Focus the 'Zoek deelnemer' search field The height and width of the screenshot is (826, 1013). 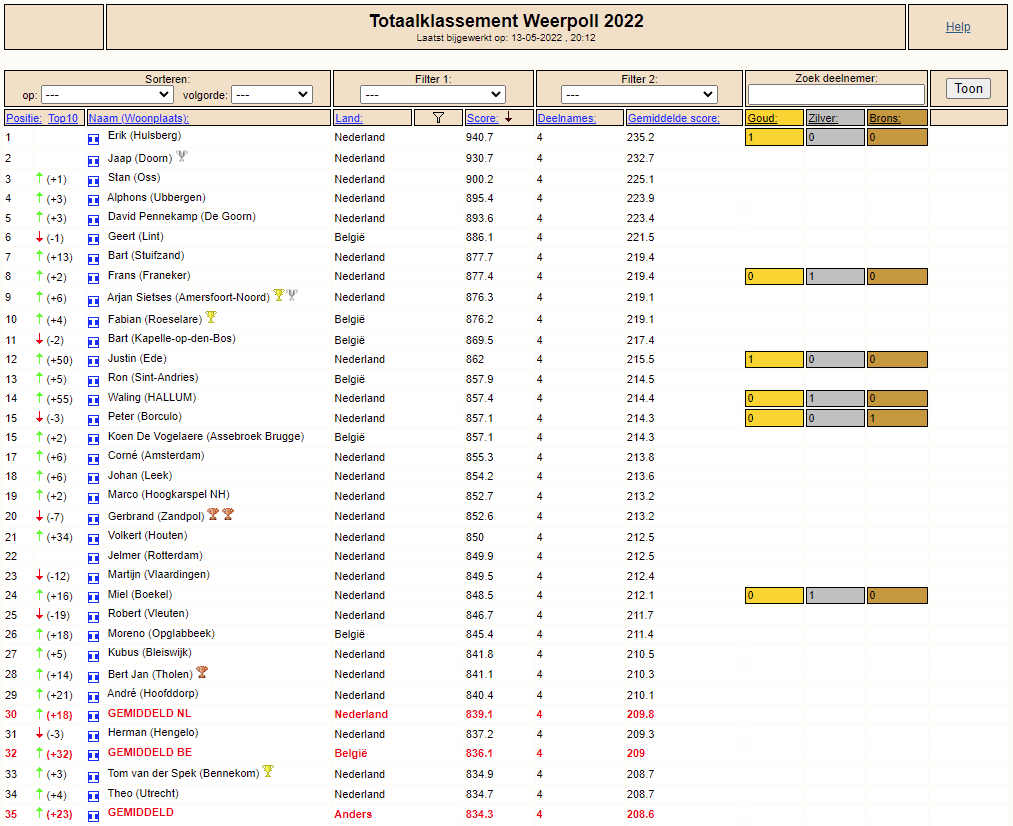pos(836,94)
